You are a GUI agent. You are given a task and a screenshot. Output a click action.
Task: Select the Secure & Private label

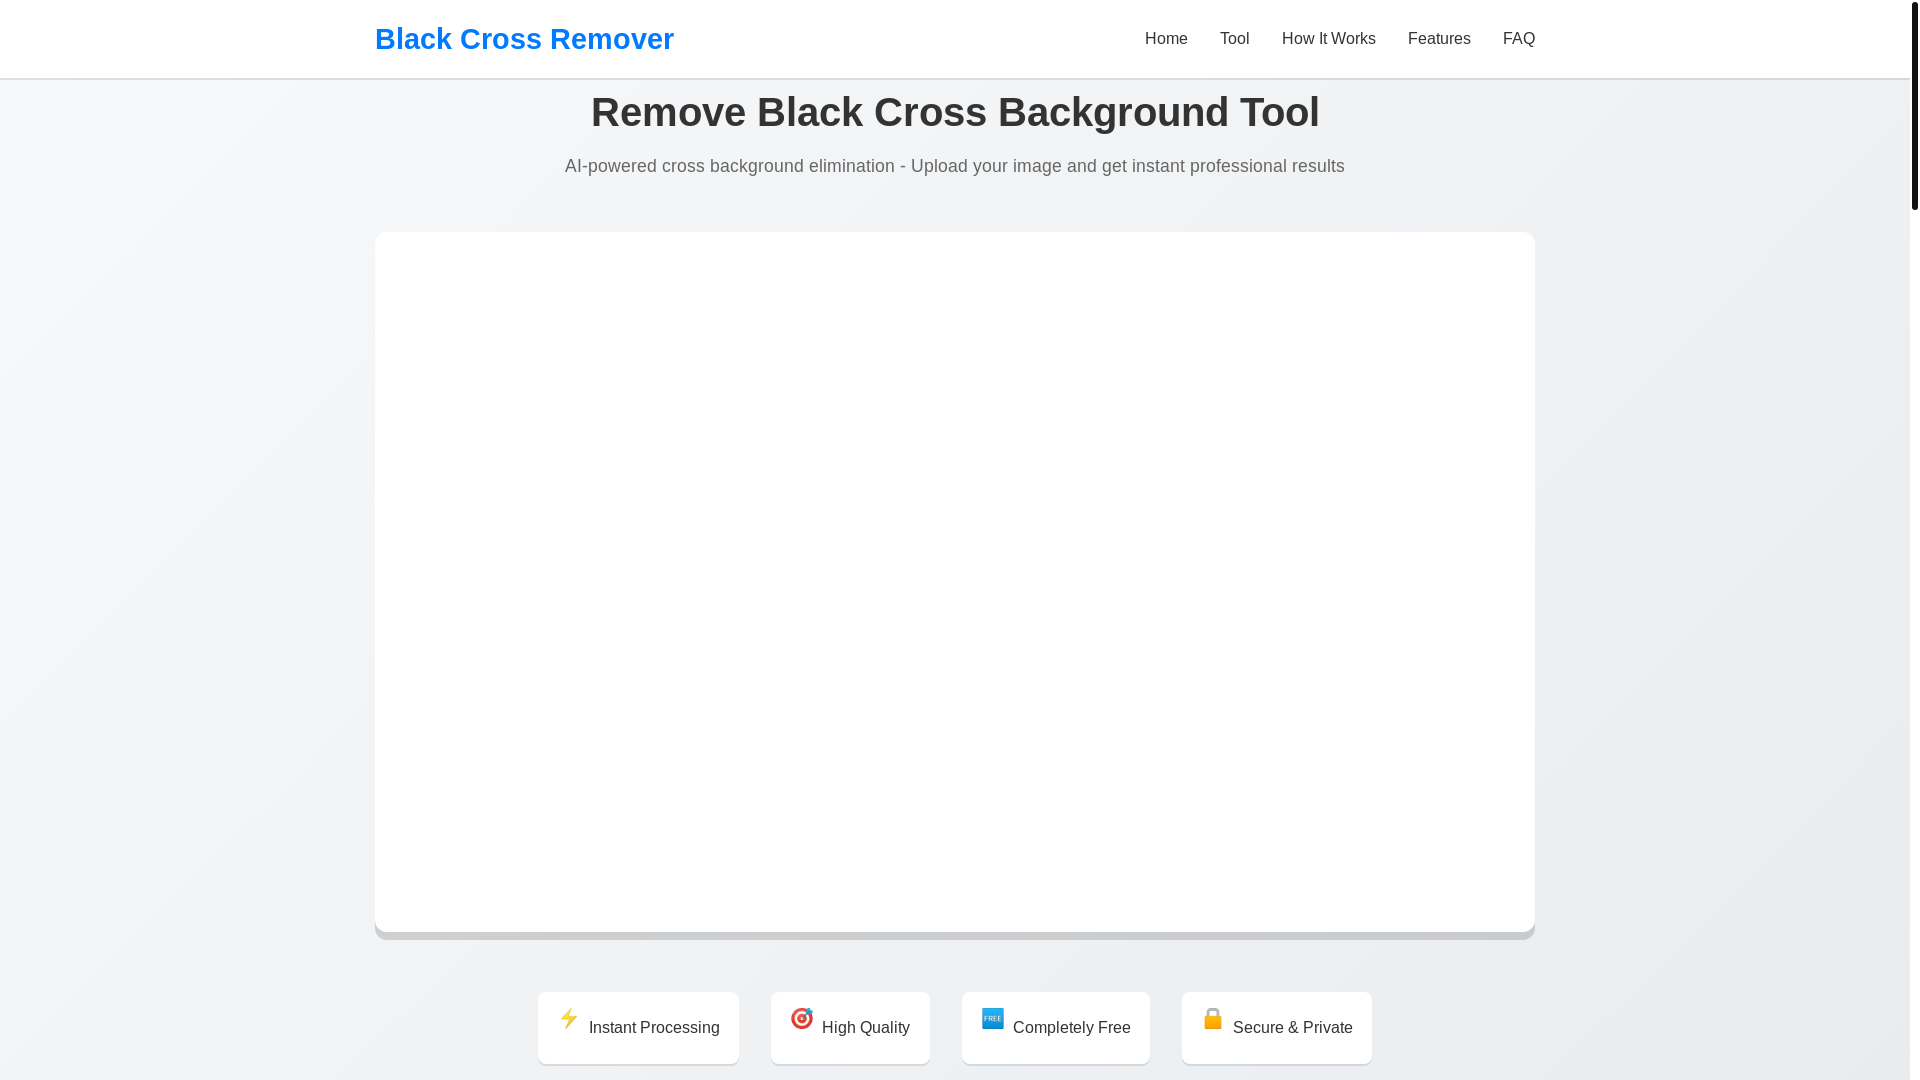(x=1293, y=1028)
